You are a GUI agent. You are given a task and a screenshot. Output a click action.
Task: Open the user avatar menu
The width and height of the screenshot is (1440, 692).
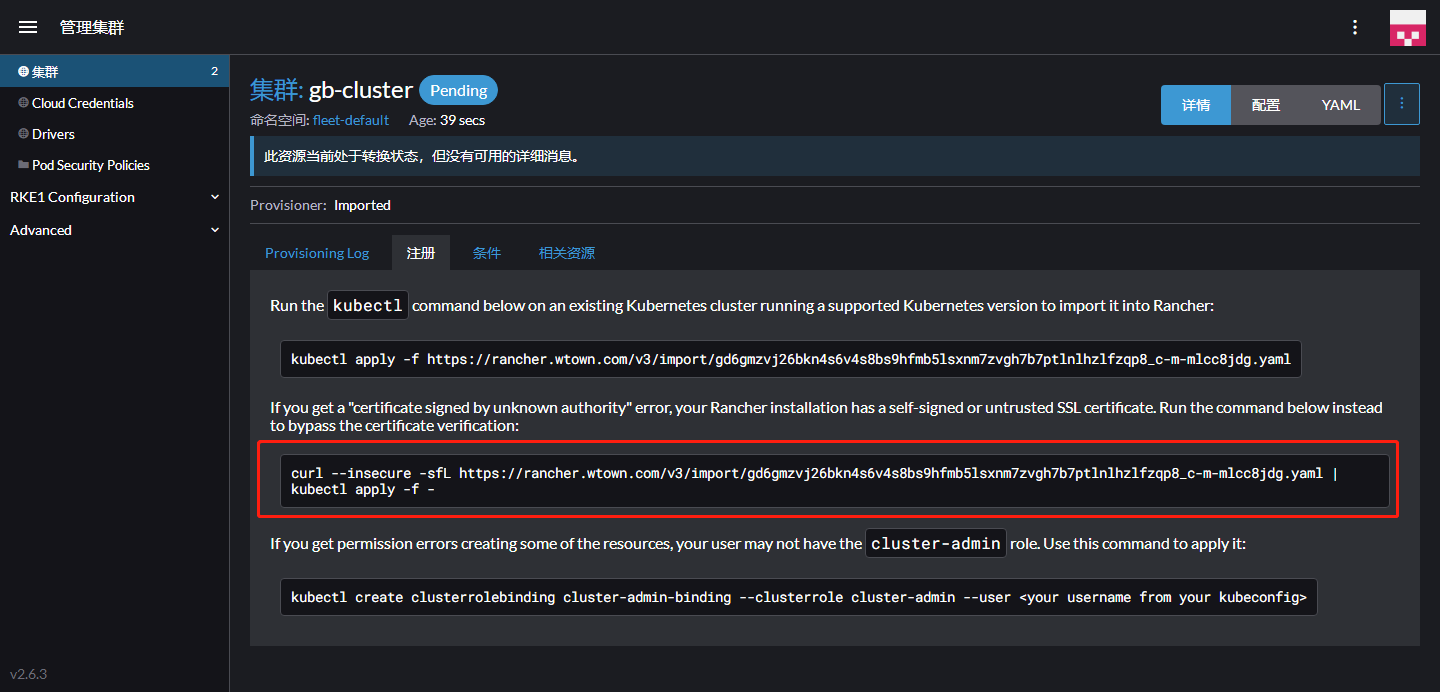pos(1407,27)
